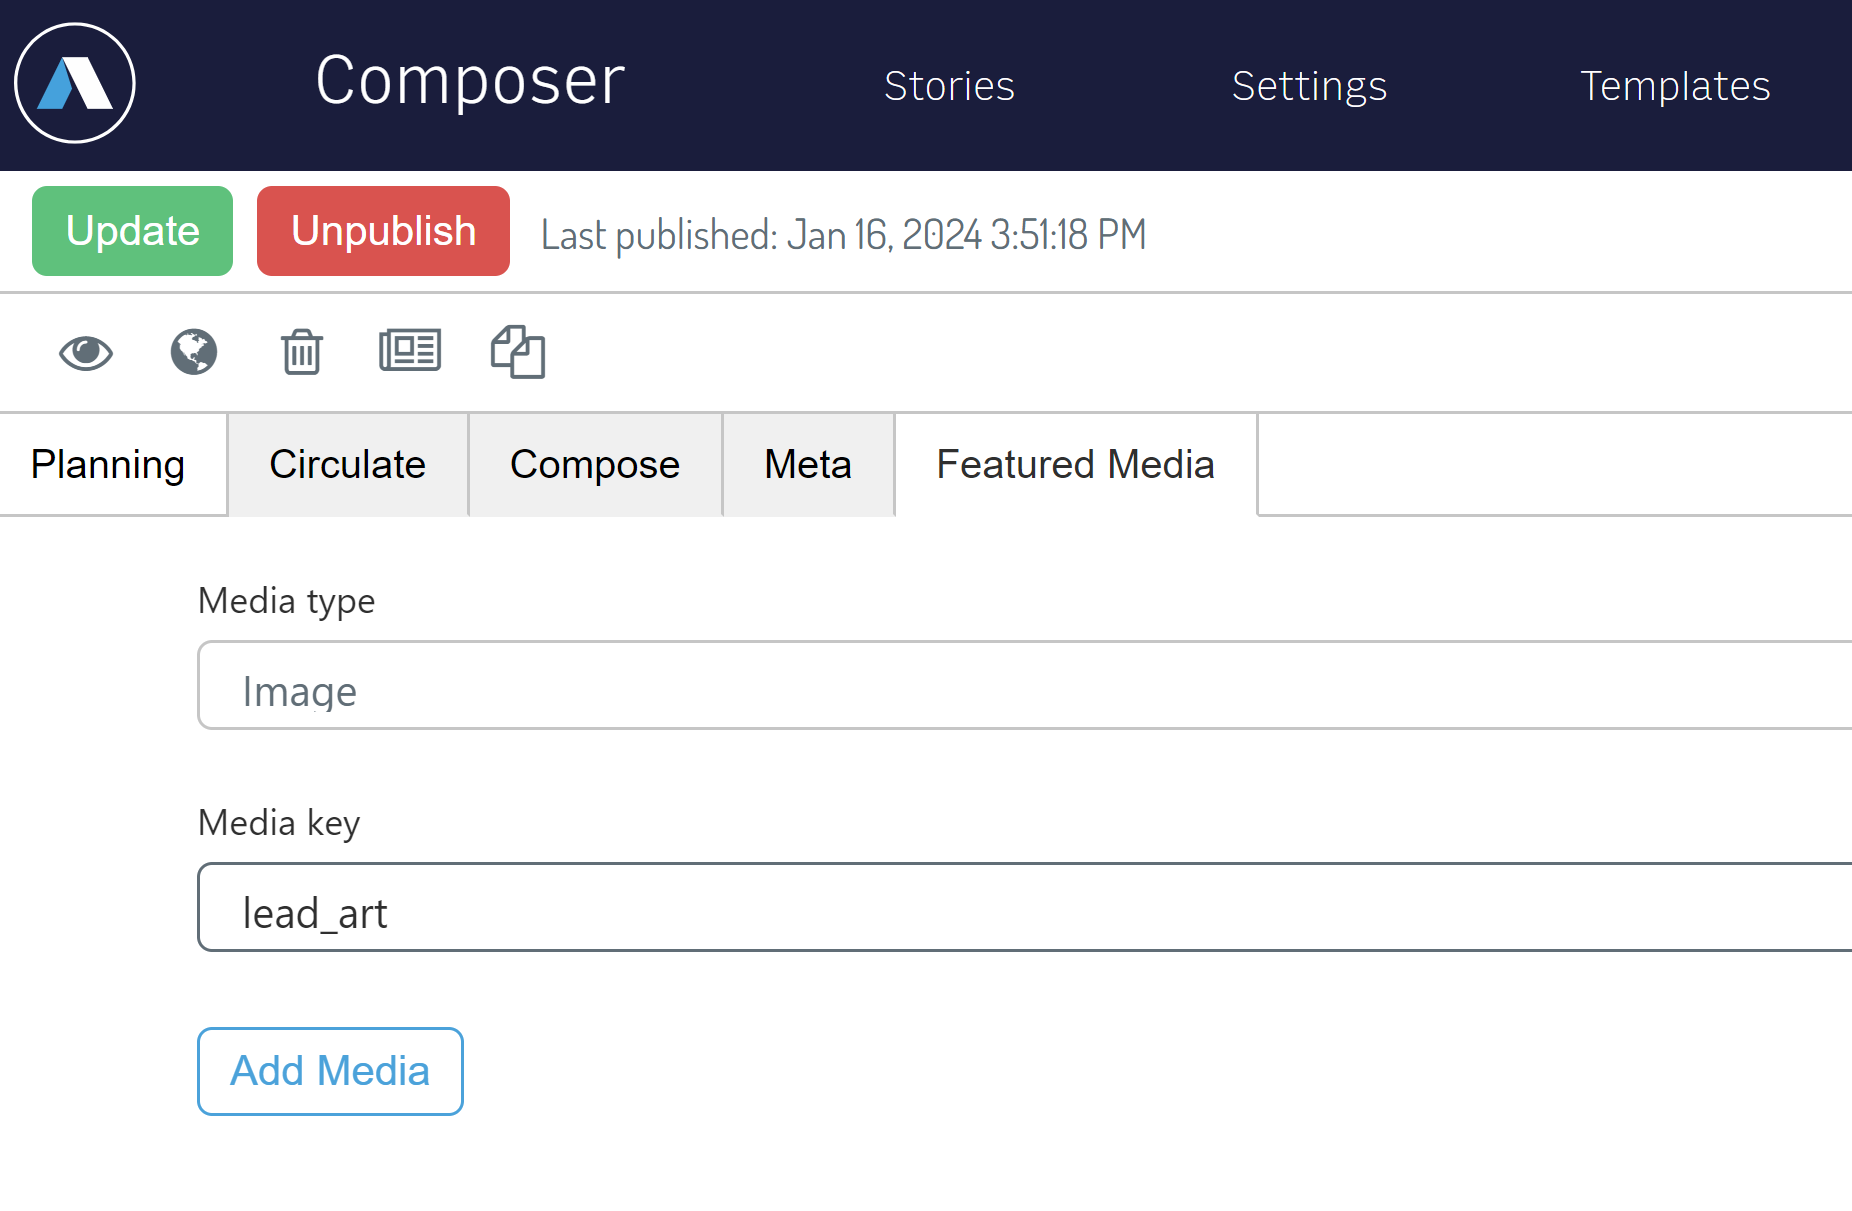Click the globe icon in toolbar
Viewport: 1852px width, 1211px height.
coord(194,352)
